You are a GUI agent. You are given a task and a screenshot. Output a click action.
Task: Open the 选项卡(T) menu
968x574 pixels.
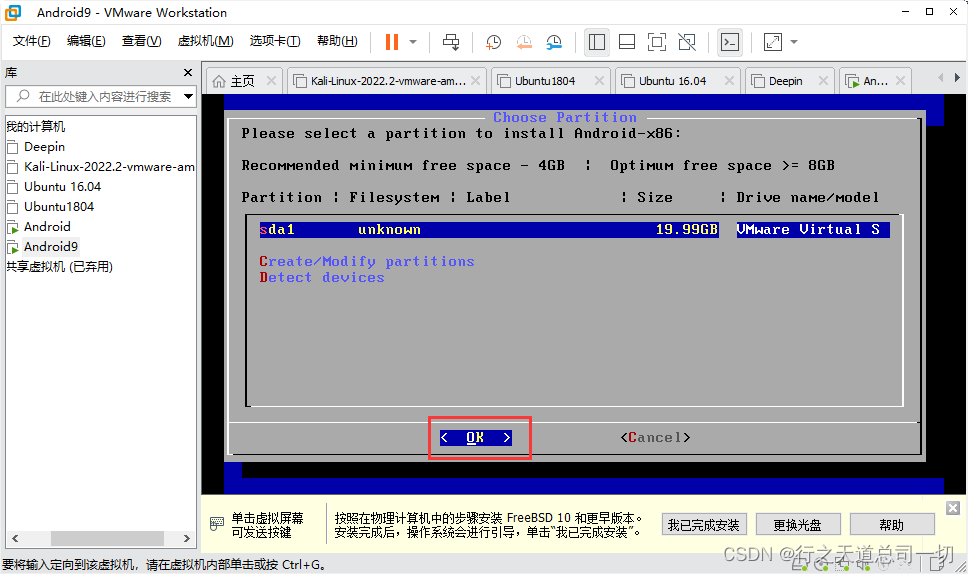[275, 41]
